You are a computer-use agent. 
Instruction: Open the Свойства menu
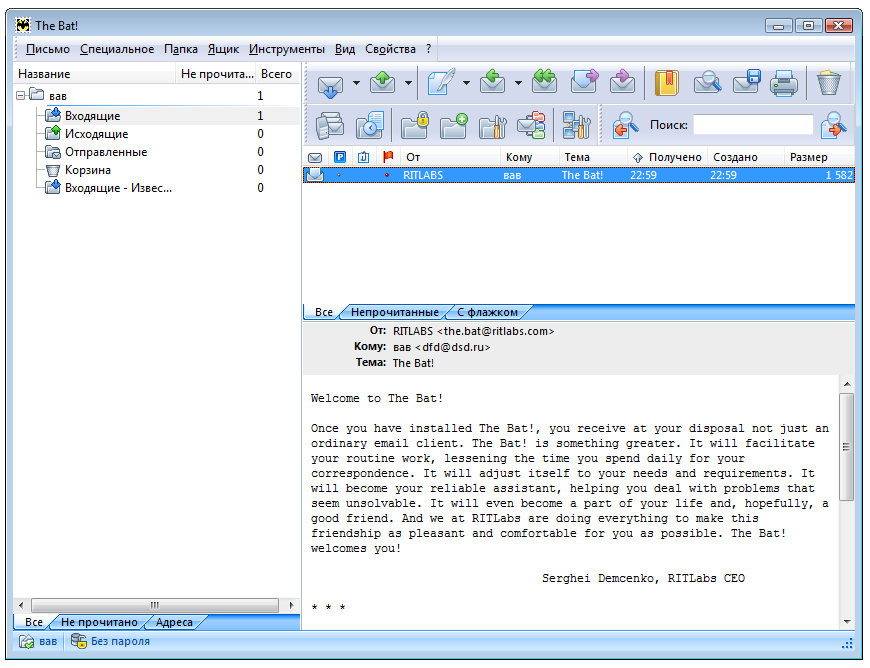click(x=391, y=49)
